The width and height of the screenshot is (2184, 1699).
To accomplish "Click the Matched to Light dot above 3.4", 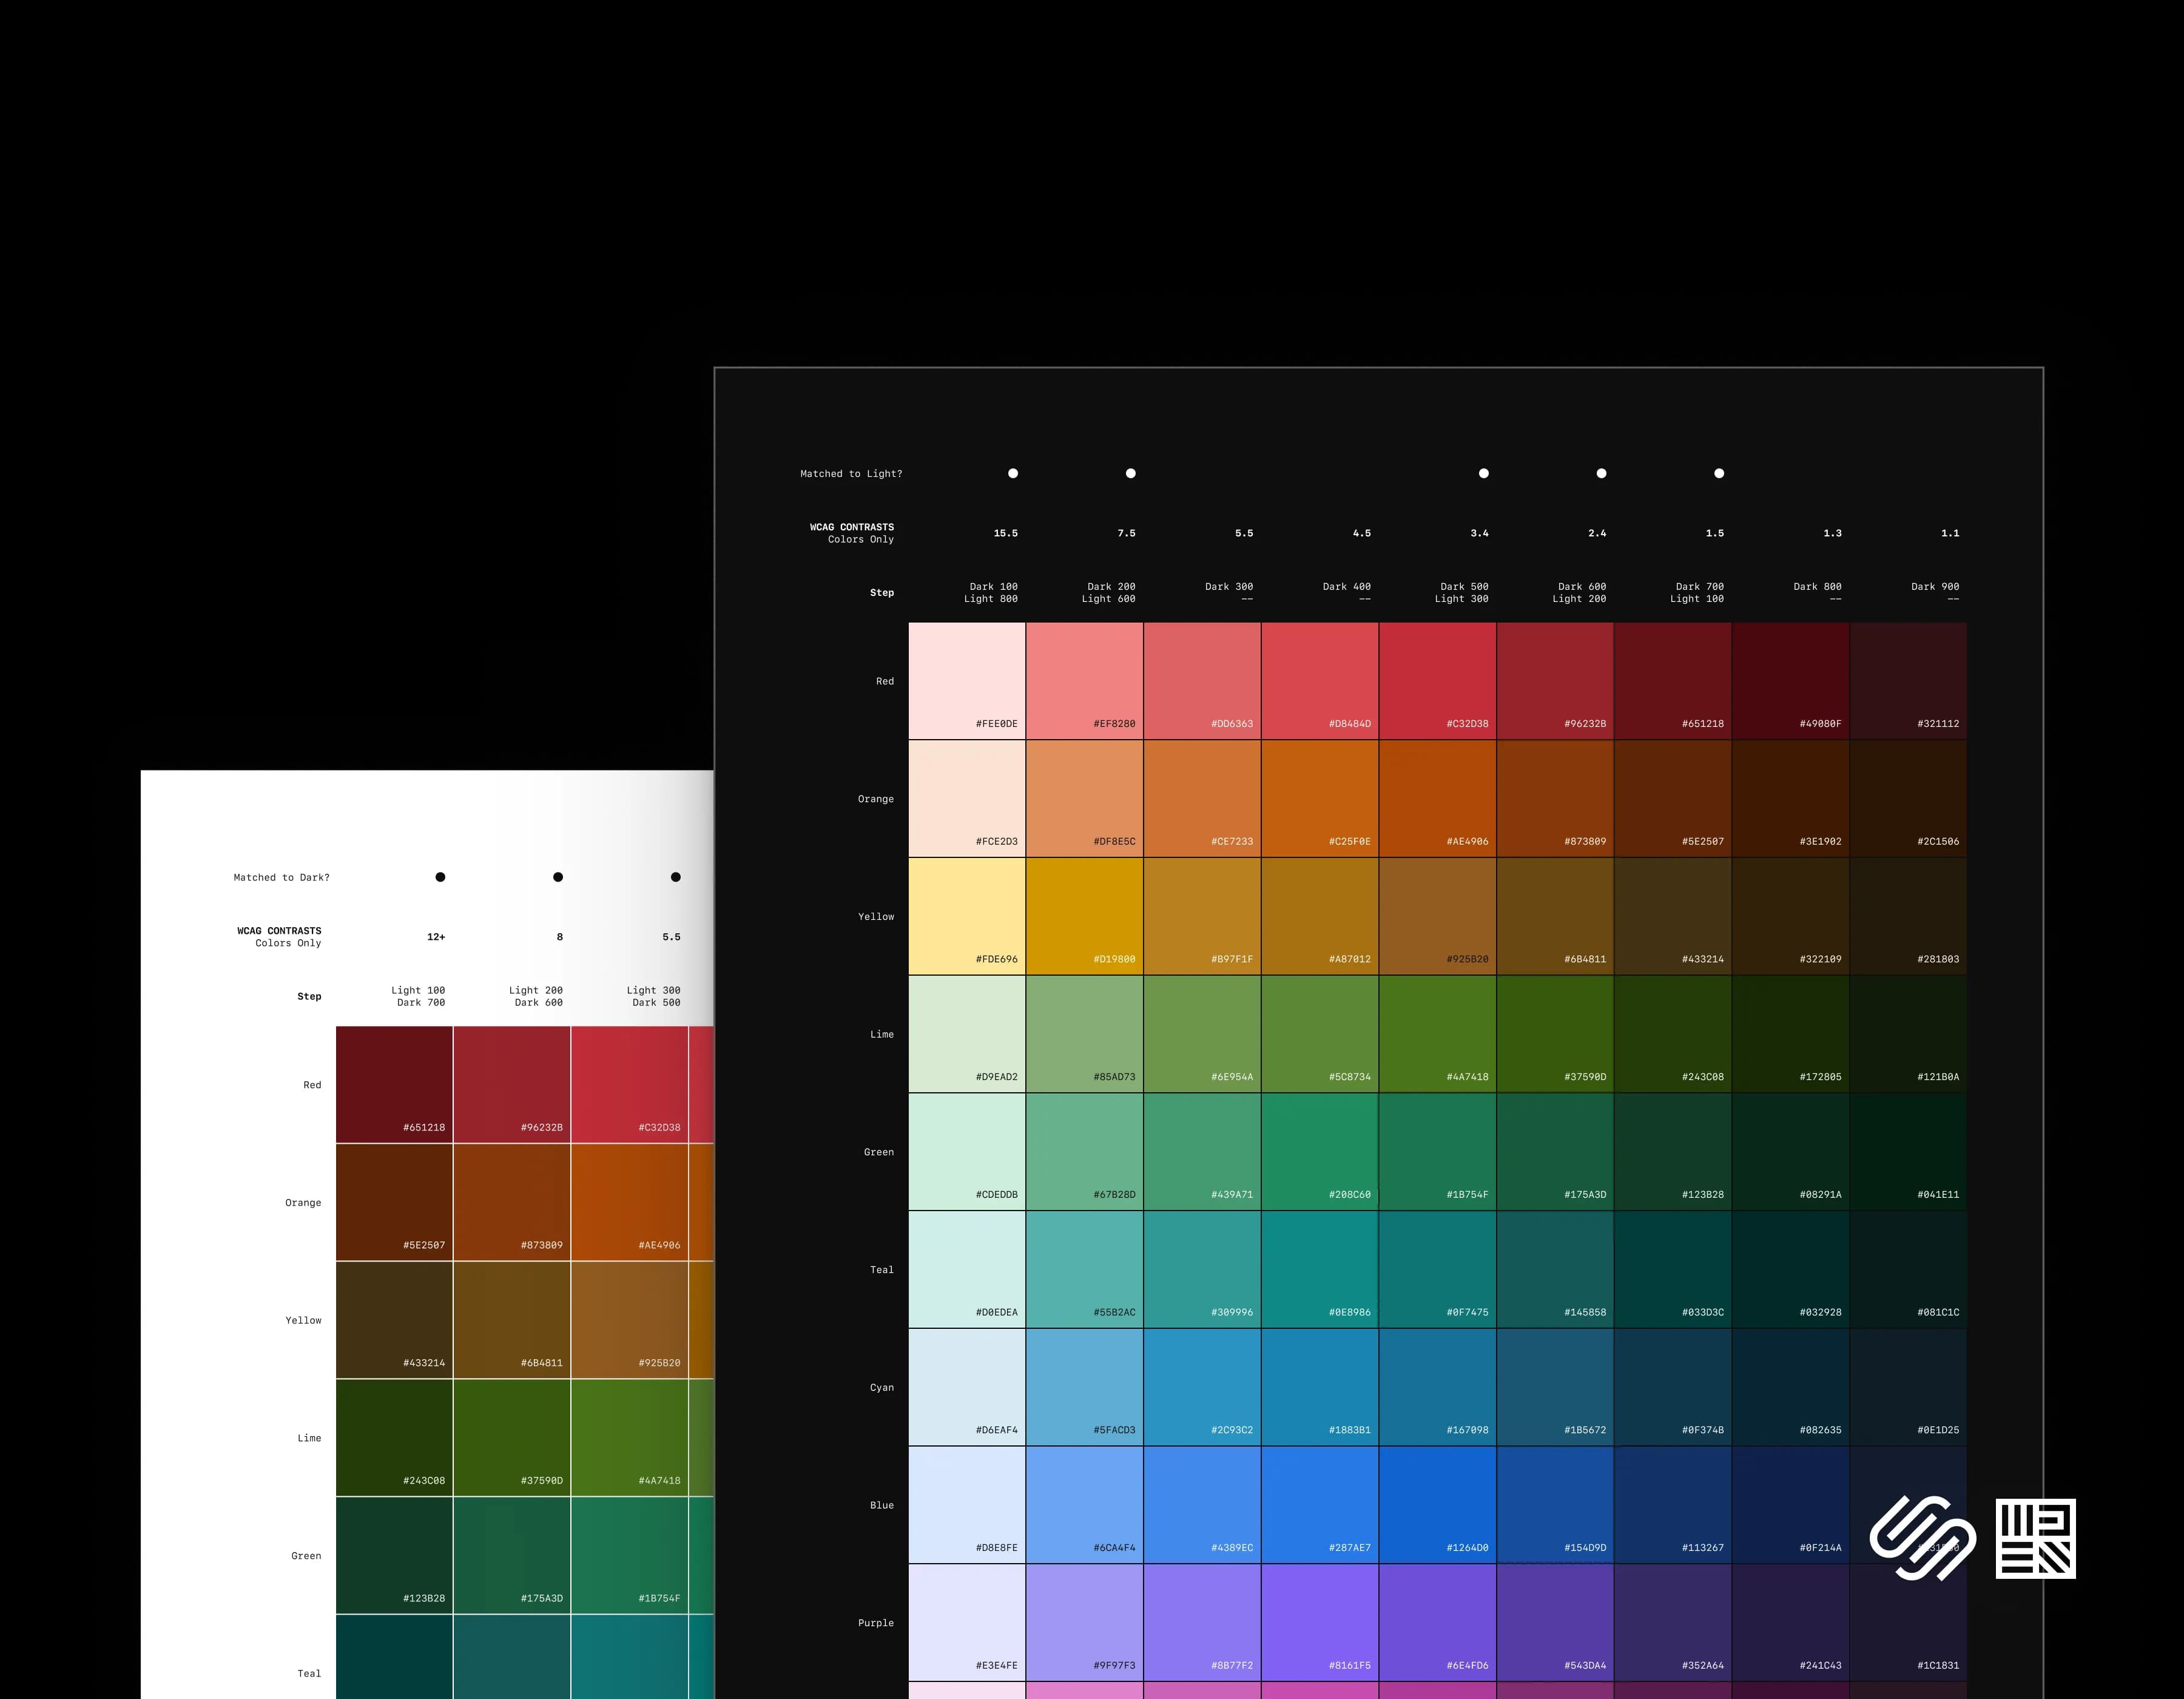I will (1484, 473).
